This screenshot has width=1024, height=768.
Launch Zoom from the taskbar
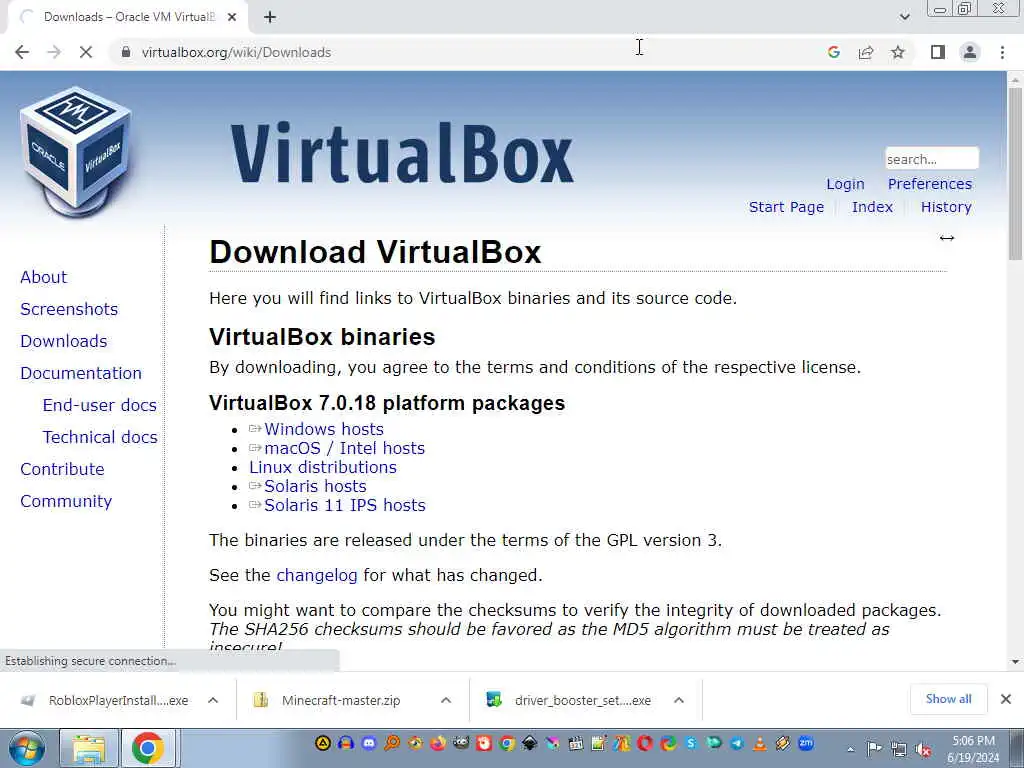tap(806, 743)
